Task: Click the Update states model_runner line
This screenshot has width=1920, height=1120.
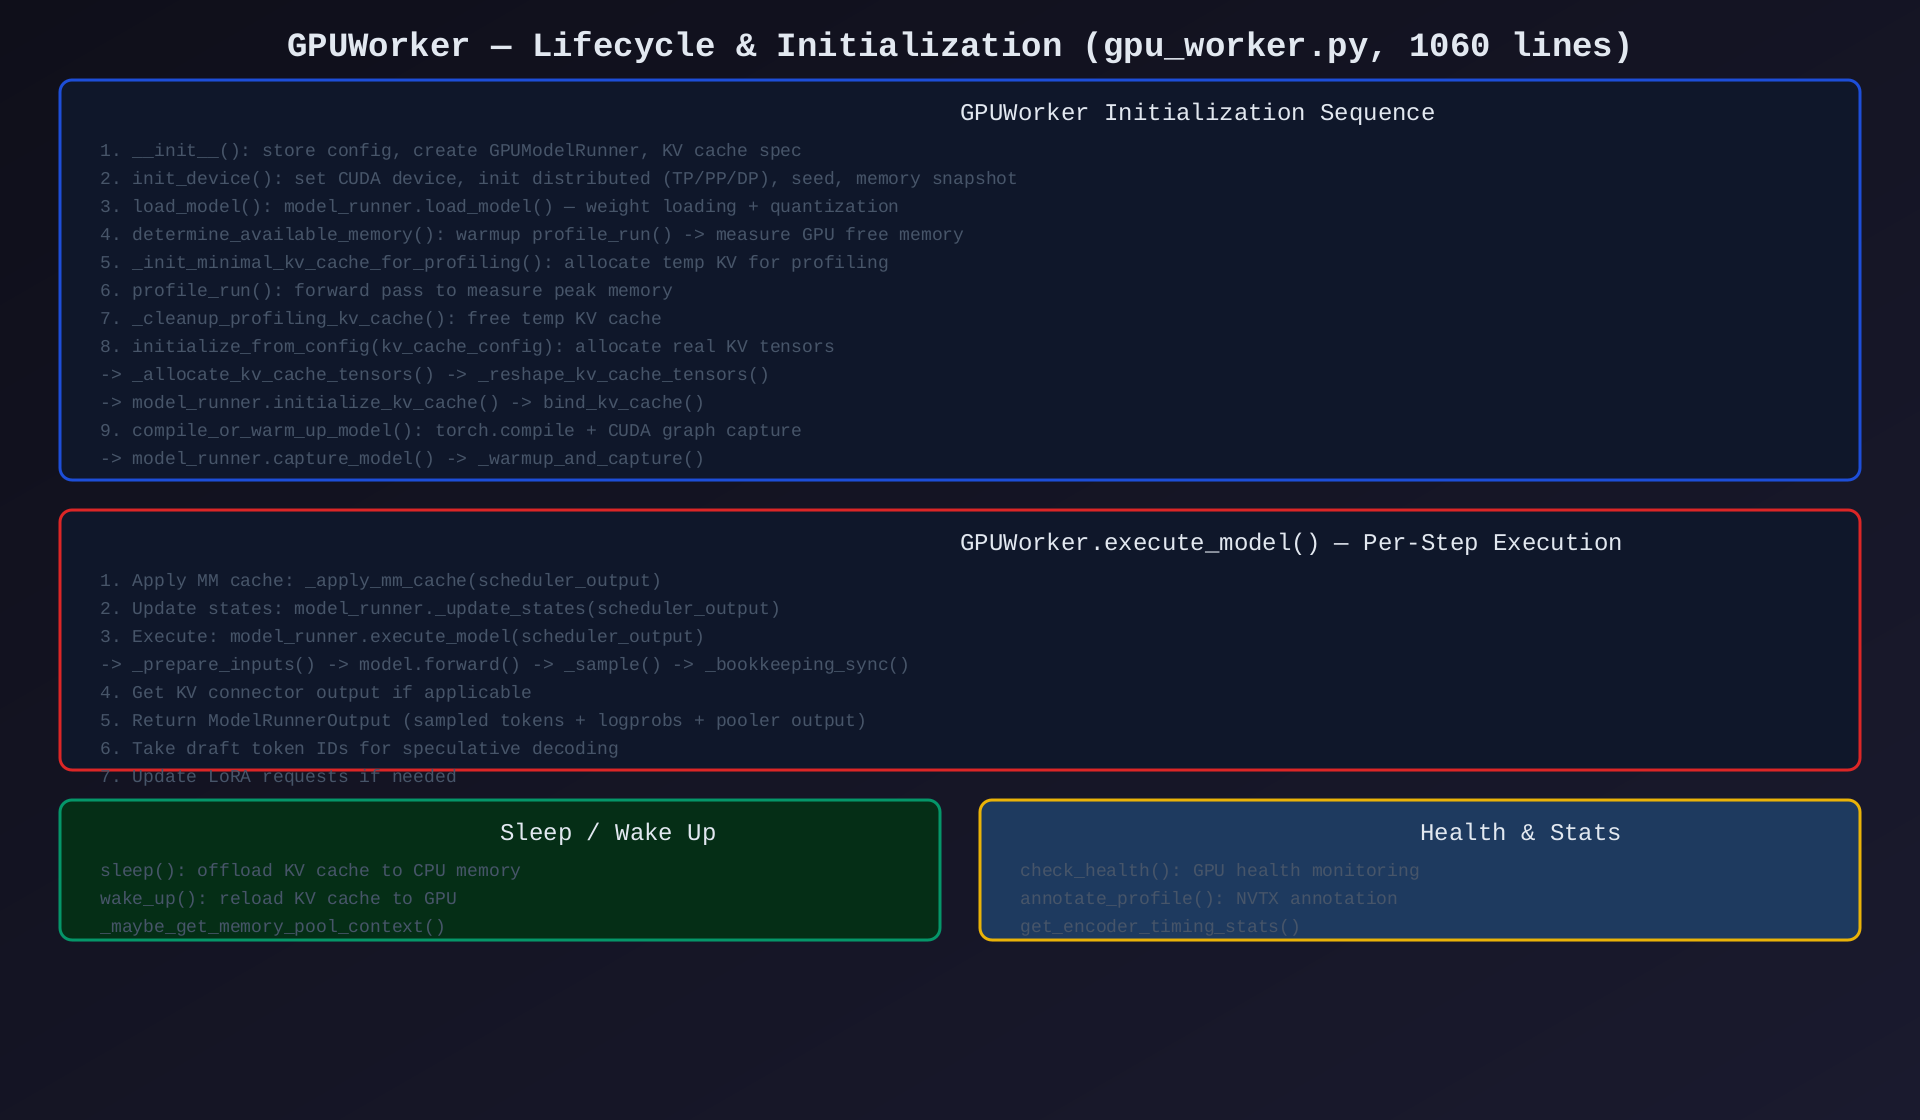Action: point(439,609)
